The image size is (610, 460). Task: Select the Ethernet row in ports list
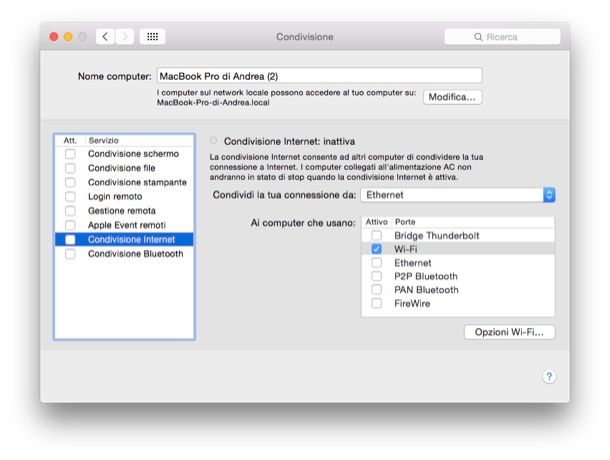click(458, 263)
